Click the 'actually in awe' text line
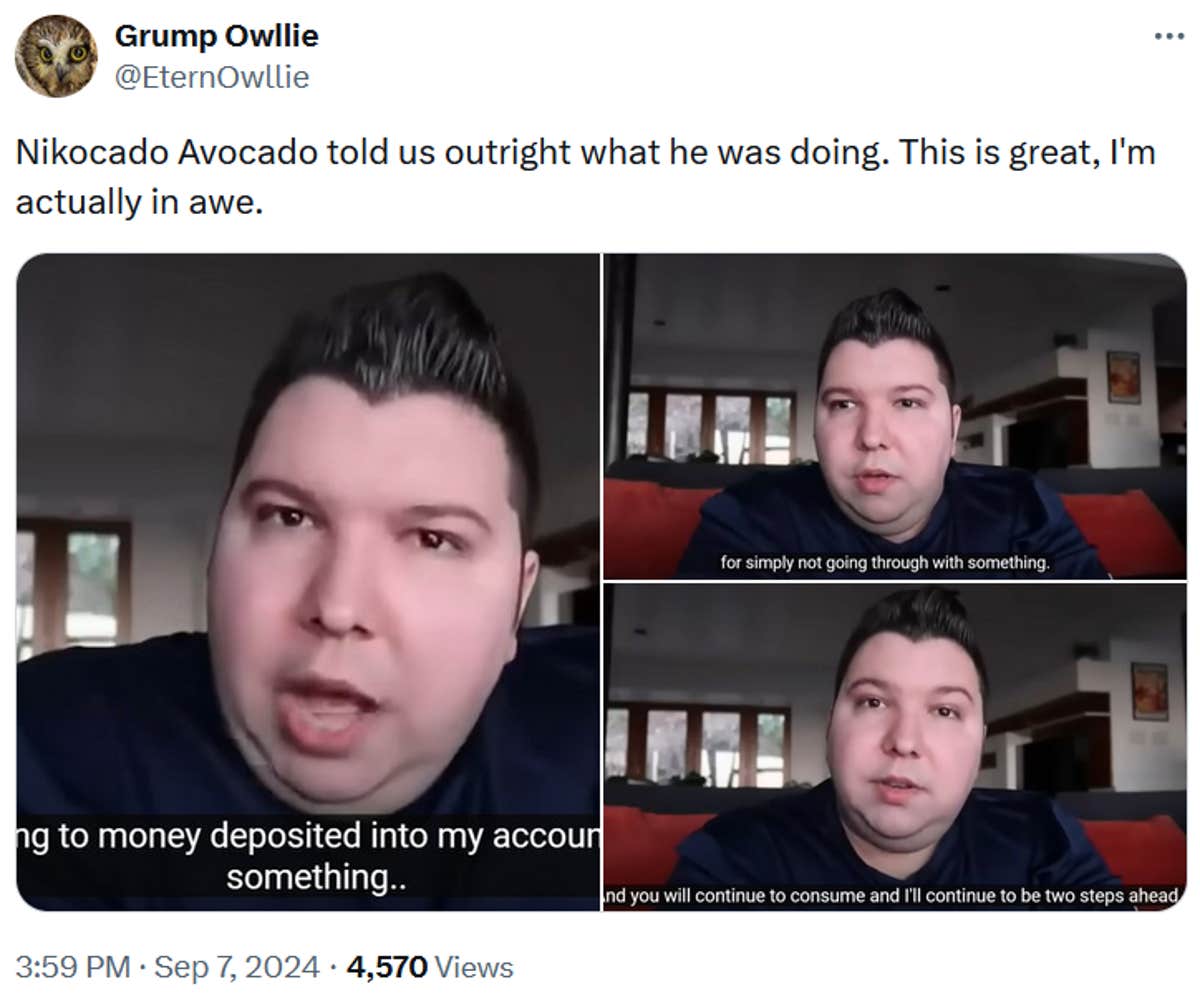 (139, 202)
